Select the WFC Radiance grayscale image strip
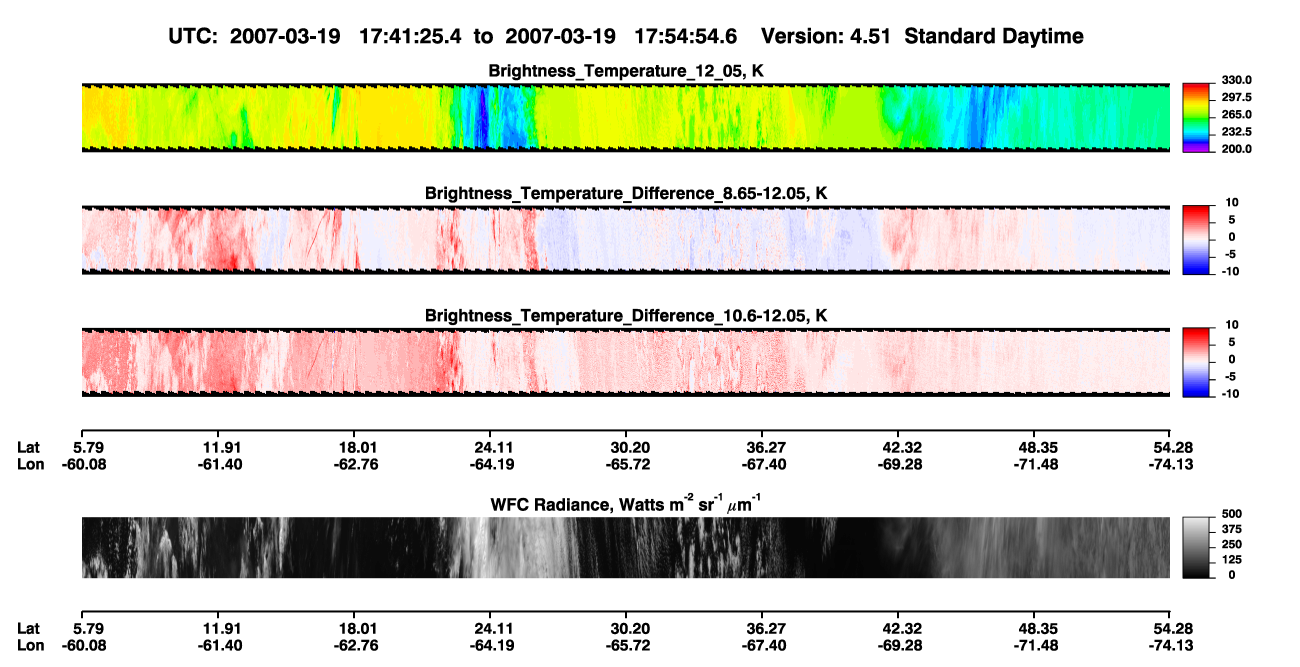This screenshot has width=1300, height=667. pyautogui.click(x=625, y=547)
